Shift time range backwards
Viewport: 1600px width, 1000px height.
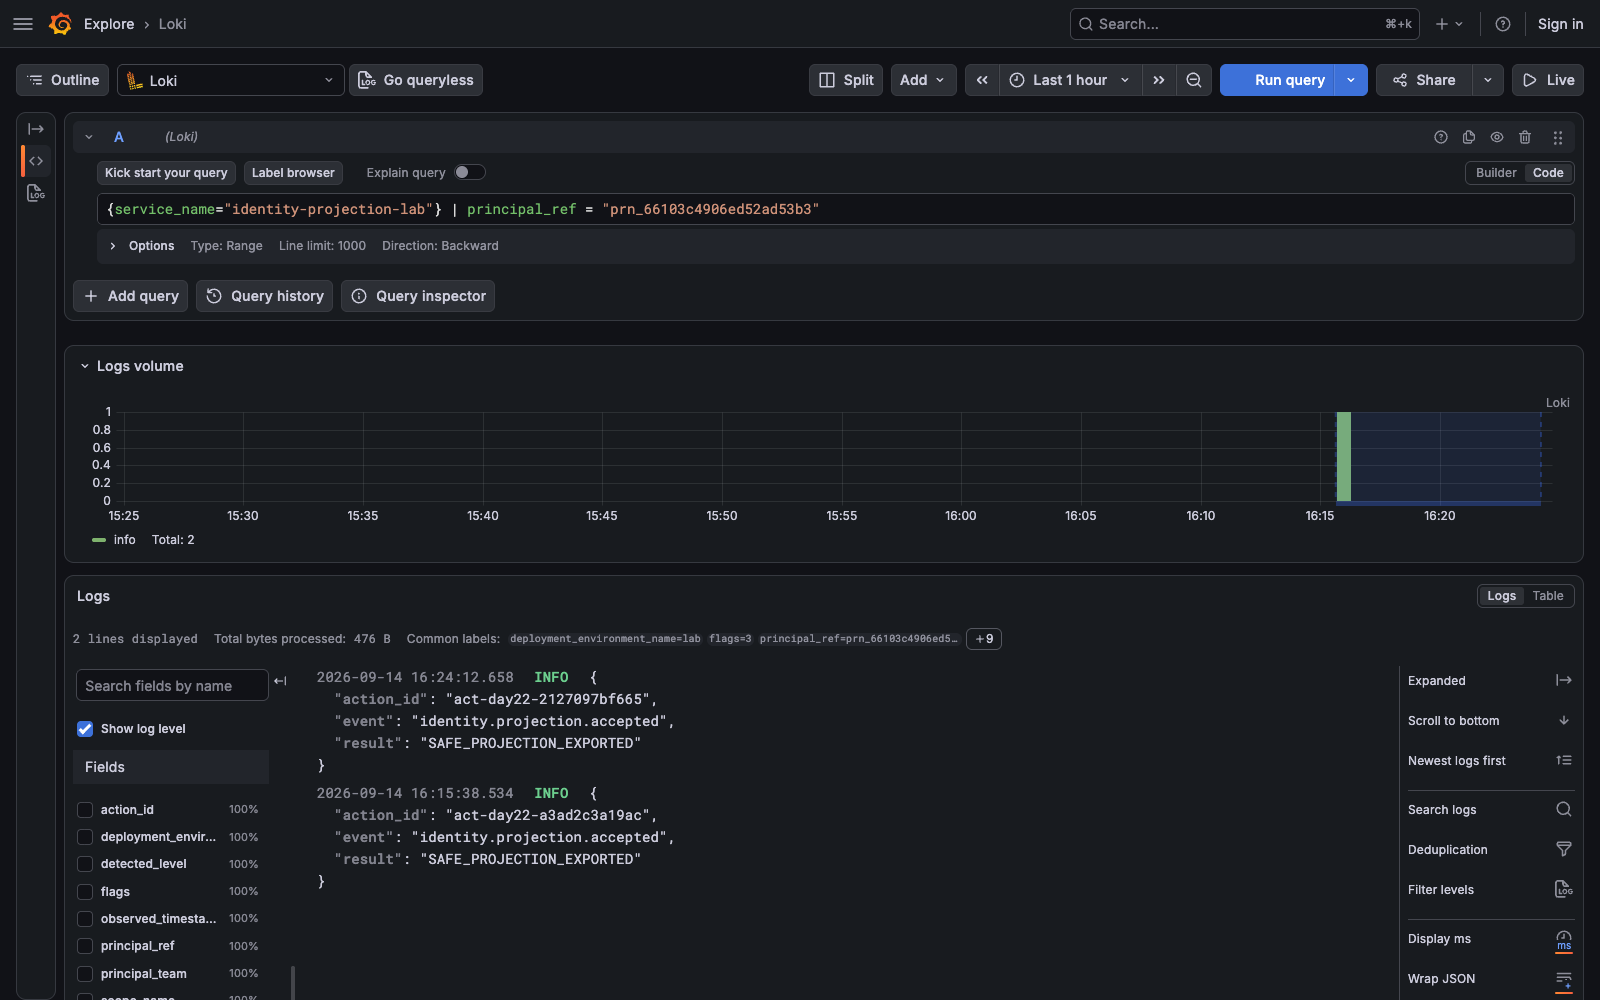click(982, 80)
